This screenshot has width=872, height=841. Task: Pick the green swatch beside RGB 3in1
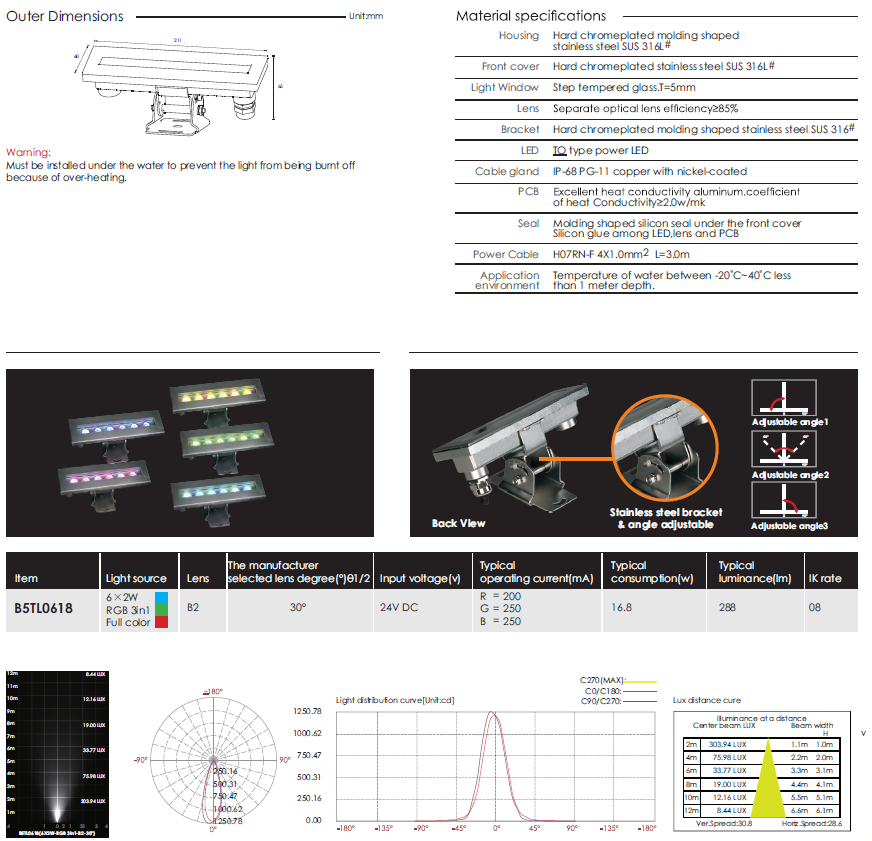tap(176, 608)
